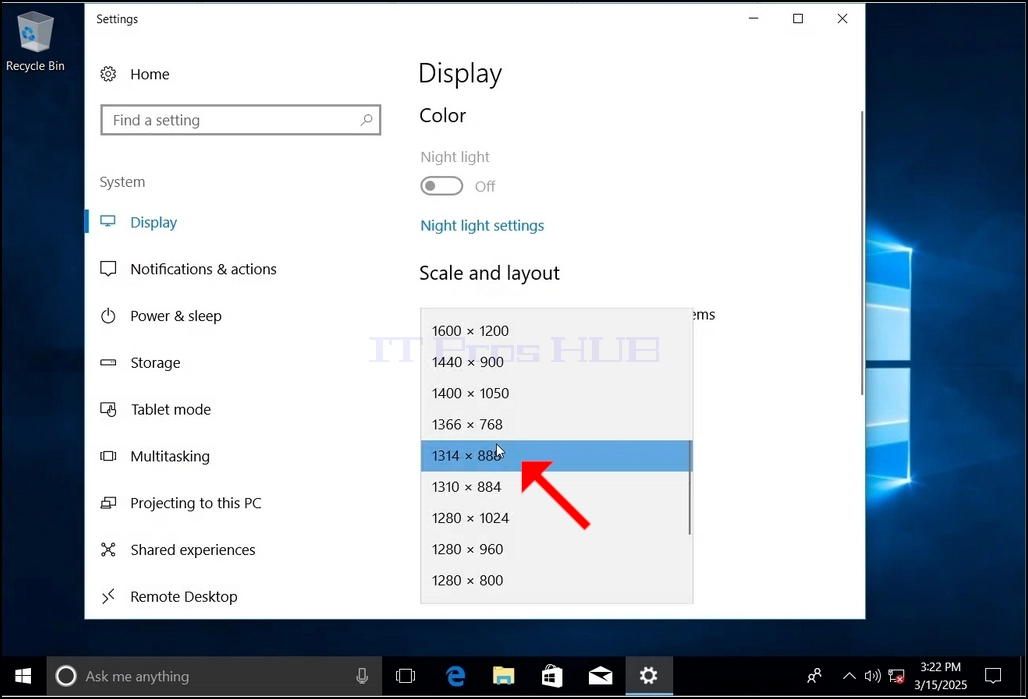Click the Settings page vertical scrollbar
Viewport: 1028px width, 699px height.
(x=861, y=252)
